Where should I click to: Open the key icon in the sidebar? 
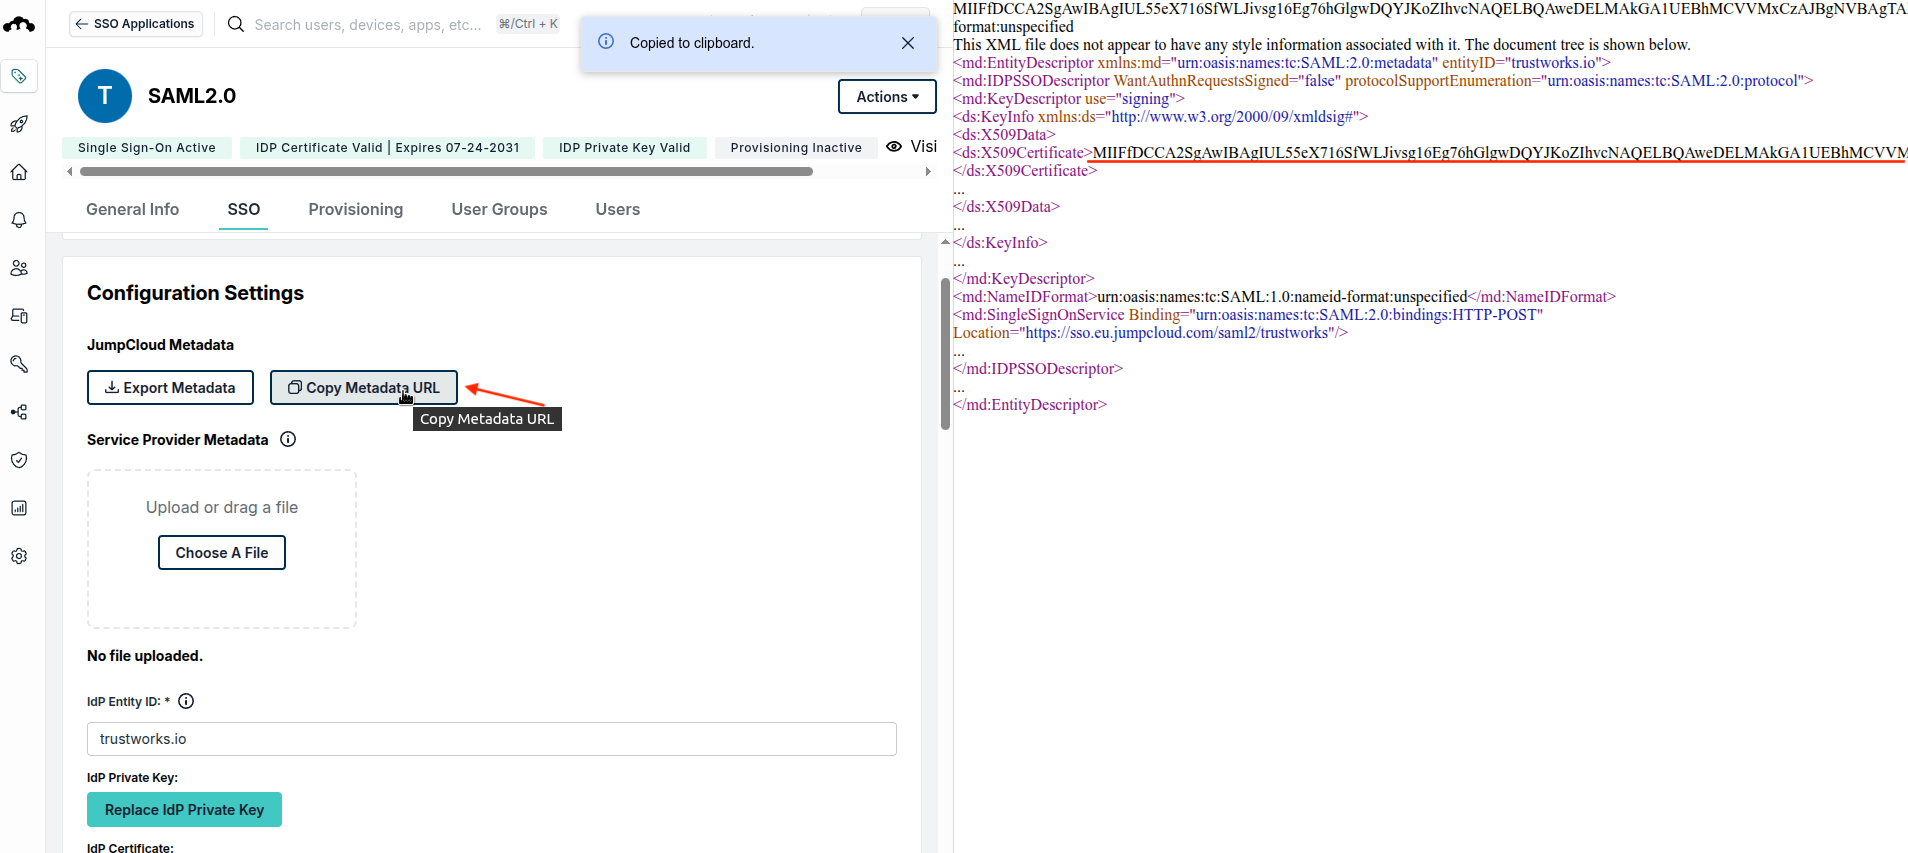[x=19, y=364]
